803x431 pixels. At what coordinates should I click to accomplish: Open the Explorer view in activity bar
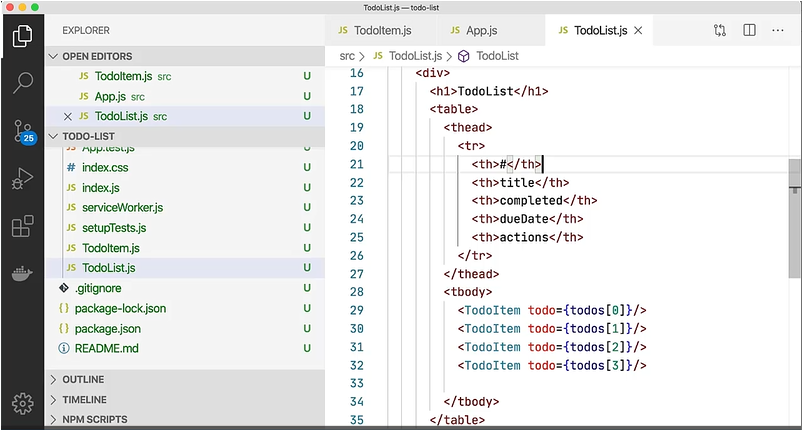point(22,37)
